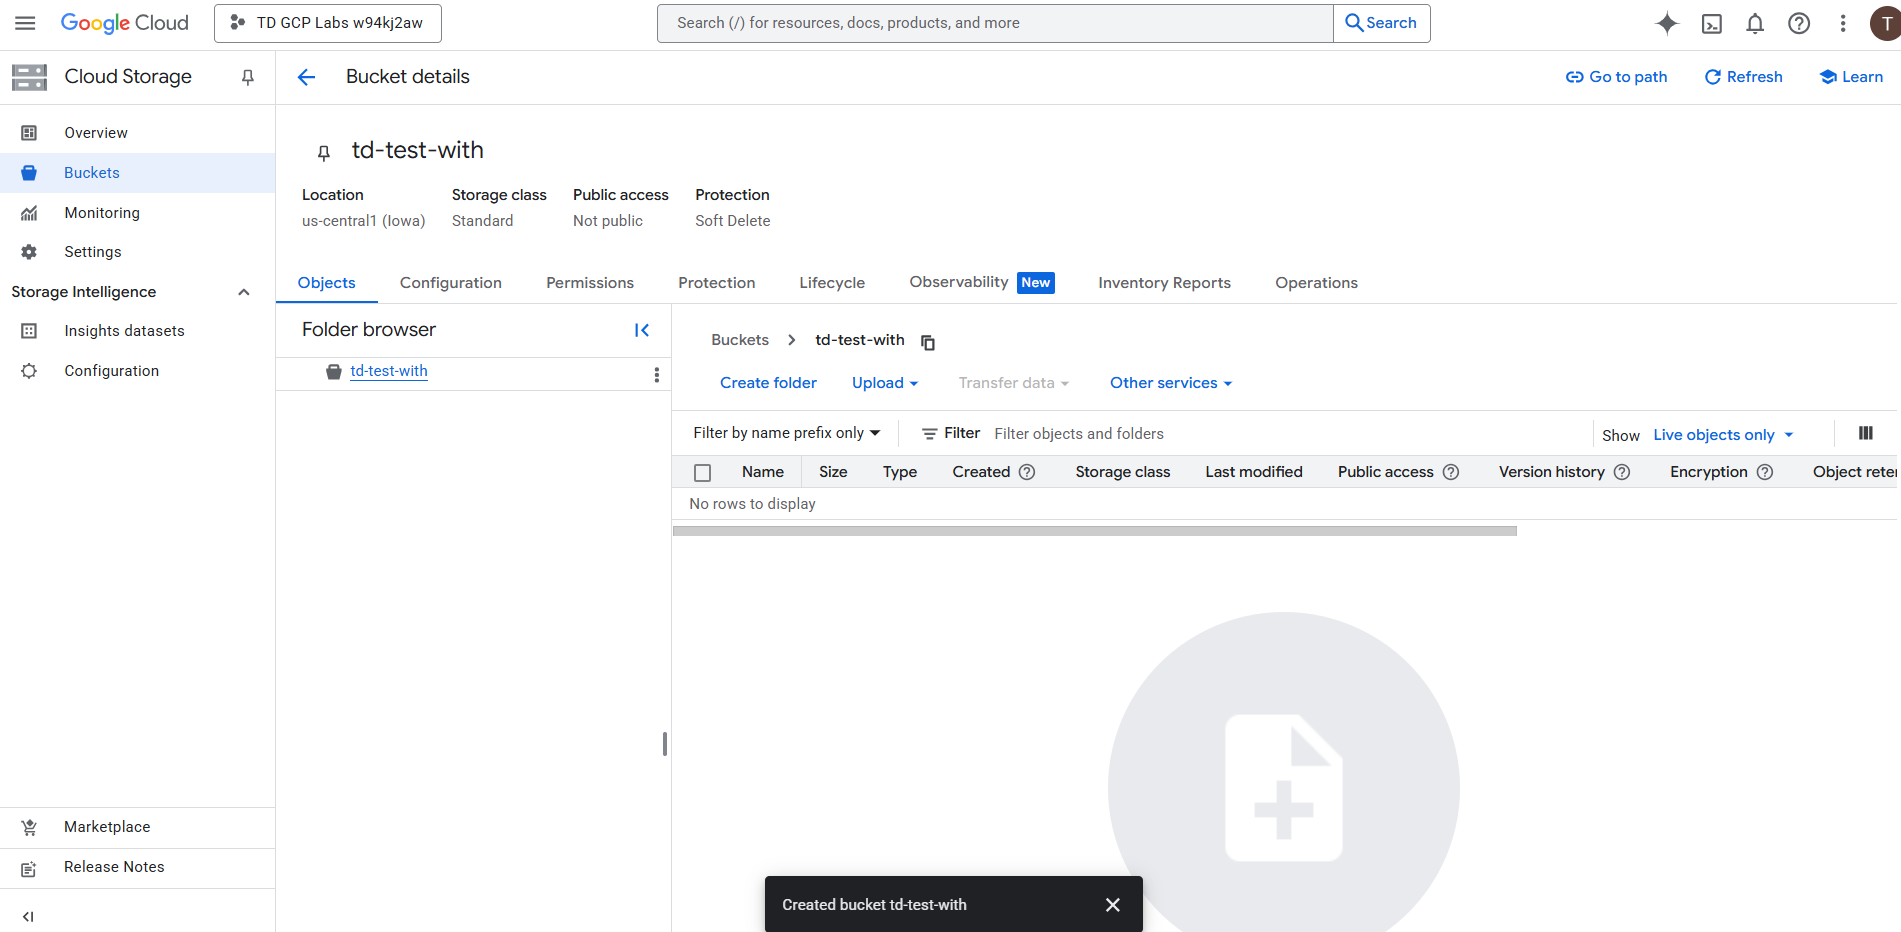Open the notifications bell

point(1755,23)
